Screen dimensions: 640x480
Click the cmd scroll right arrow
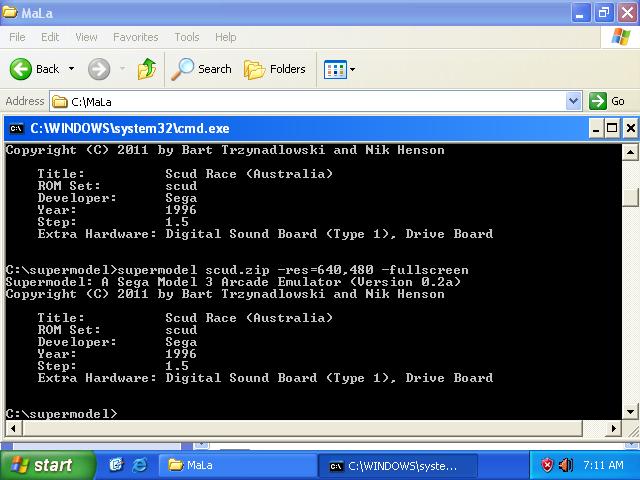[x=613, y=429]
